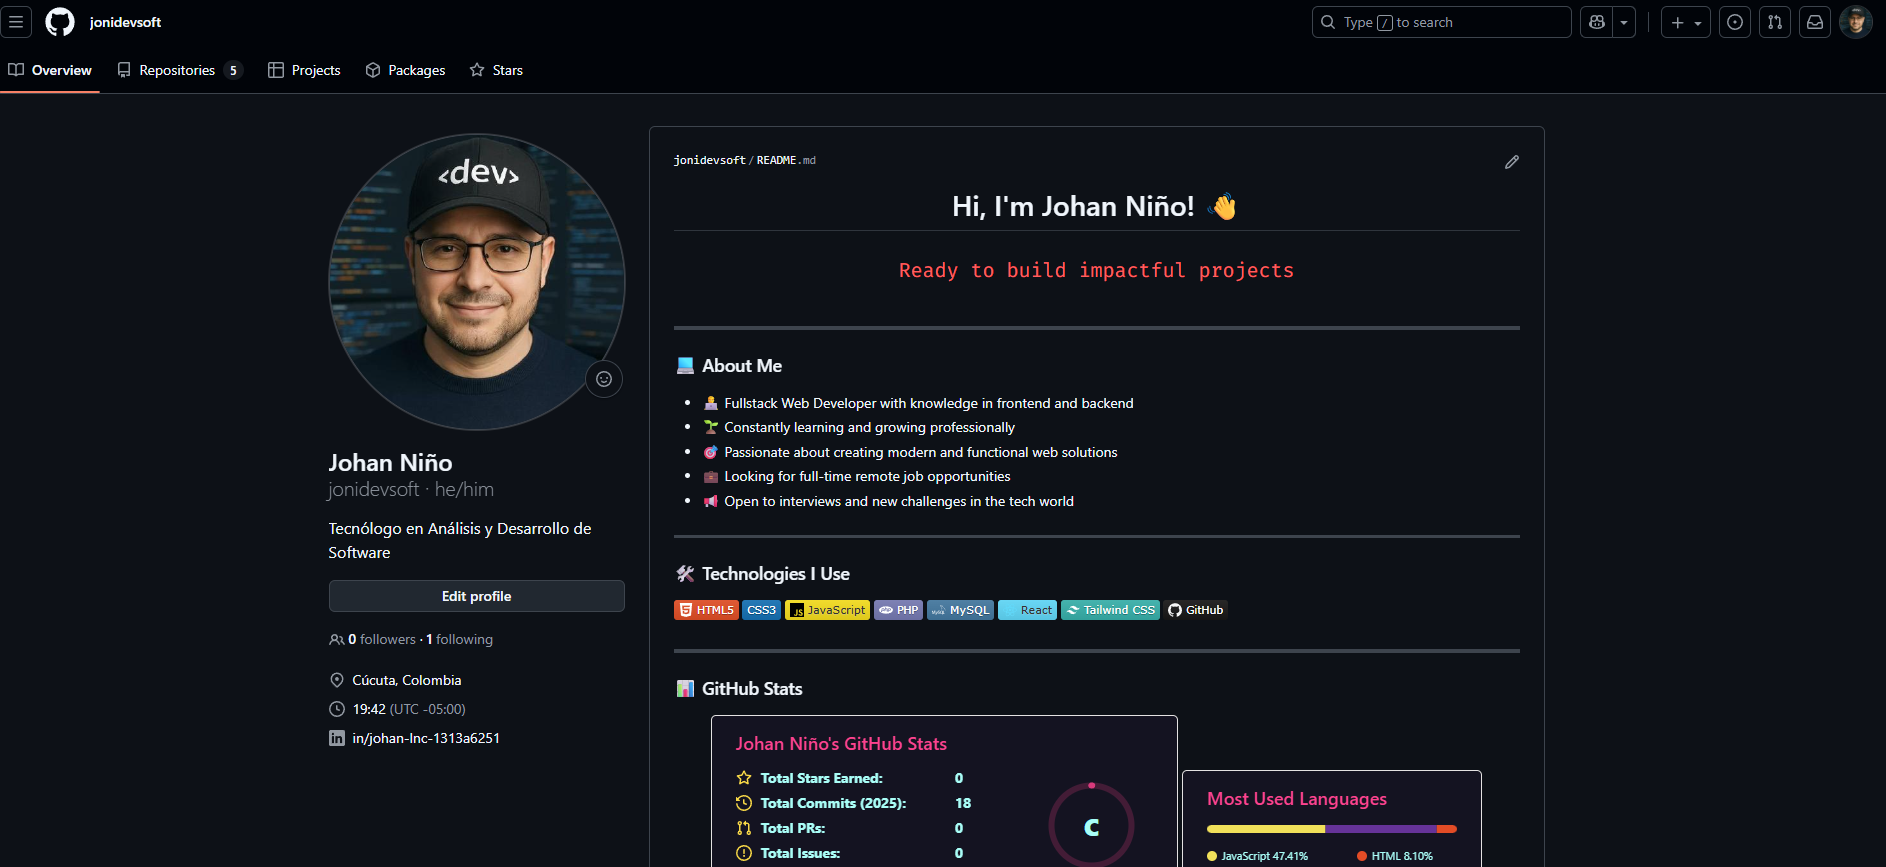Click the clock icon beside Total Commits

(744, 803)
